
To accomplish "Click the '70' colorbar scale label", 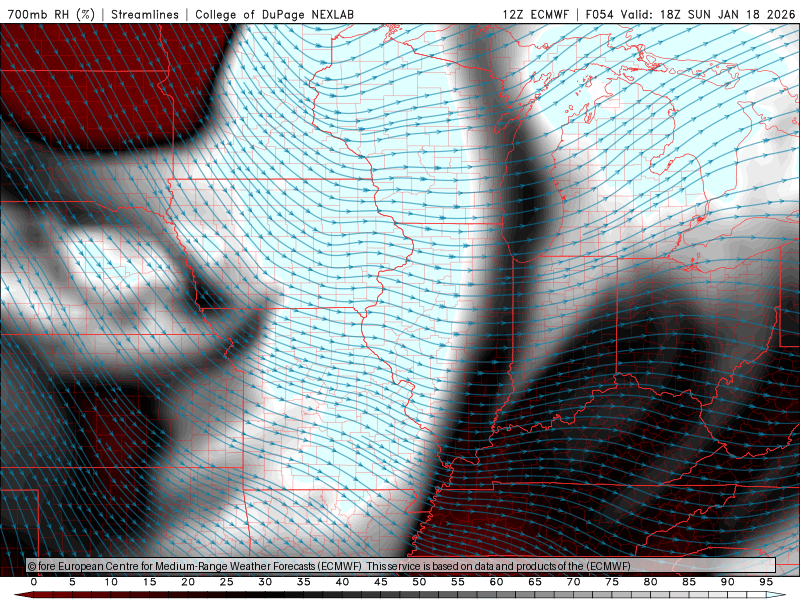I will pos(573,582).
